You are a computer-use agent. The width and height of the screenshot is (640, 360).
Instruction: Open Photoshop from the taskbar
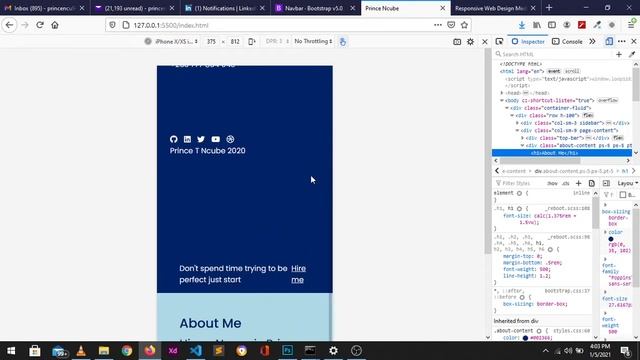click(287, 351)
